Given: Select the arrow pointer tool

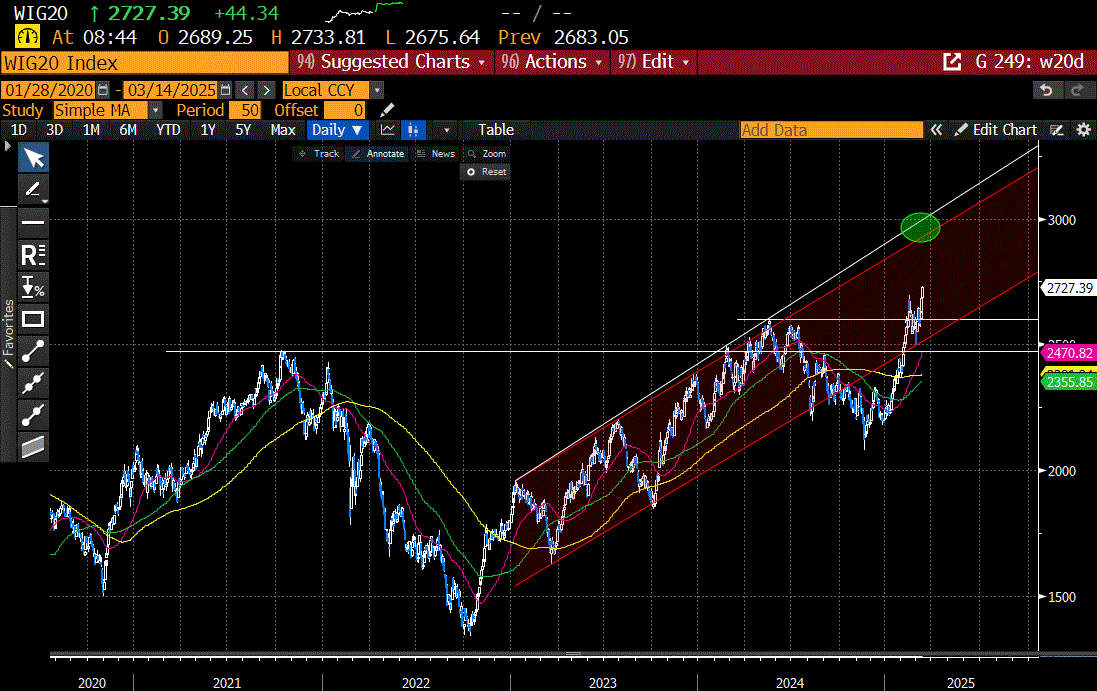Looking at the screenshot, I should (33, 158).
